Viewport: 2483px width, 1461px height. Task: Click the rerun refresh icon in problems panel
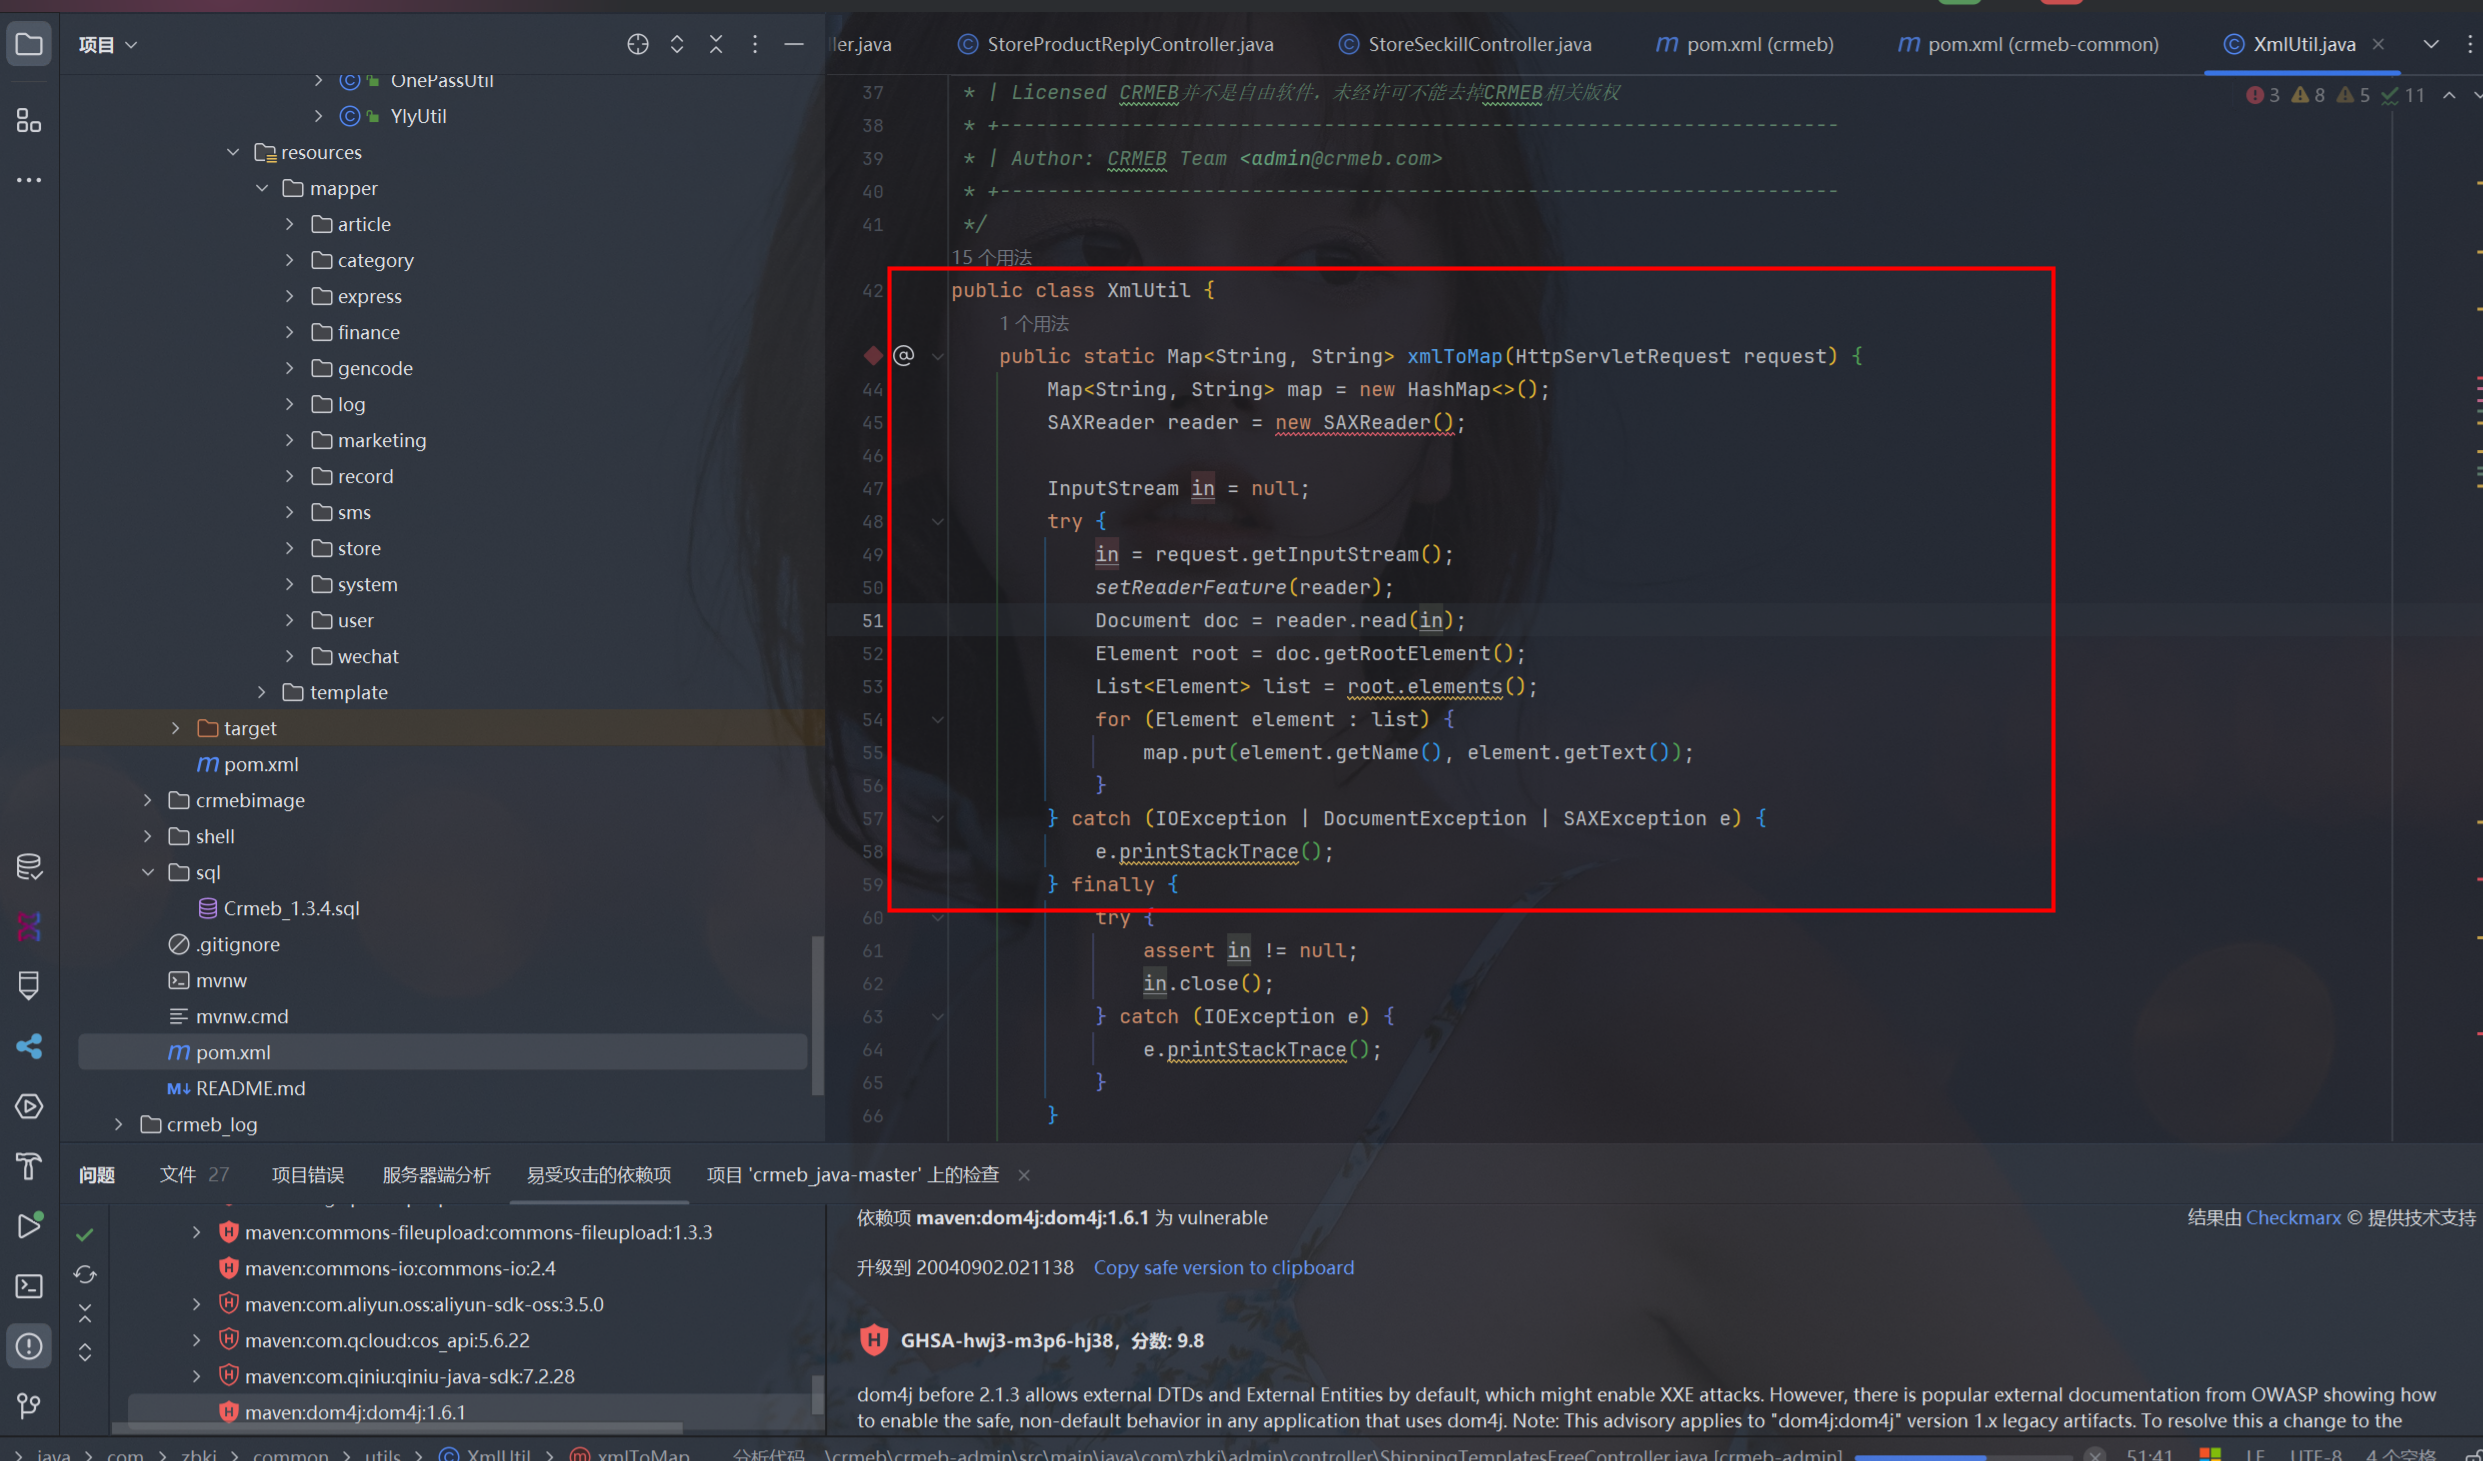pyautogui.click(x=85, y=1274)
